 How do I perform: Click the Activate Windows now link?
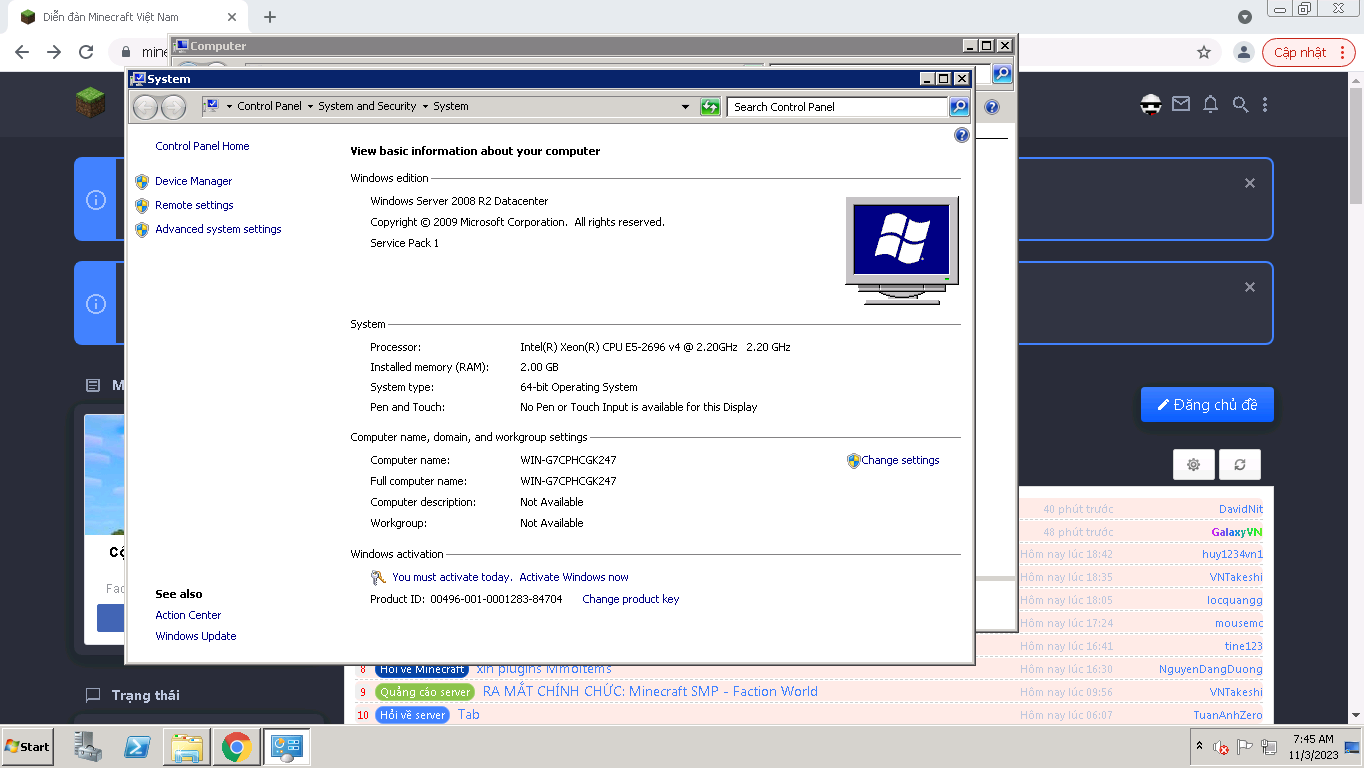(574, 577)
